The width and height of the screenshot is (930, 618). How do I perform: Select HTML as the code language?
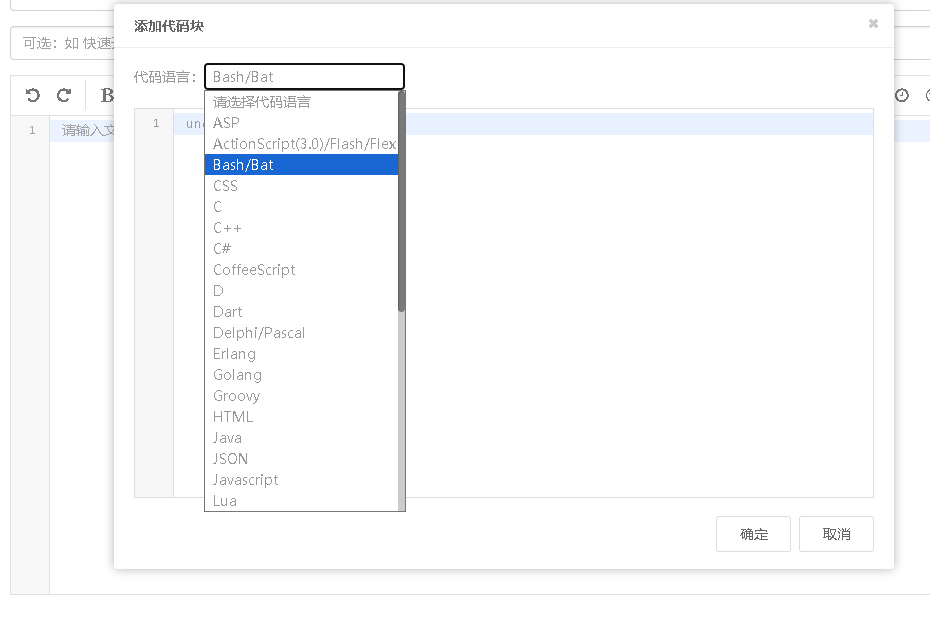(x=233, y=417)
